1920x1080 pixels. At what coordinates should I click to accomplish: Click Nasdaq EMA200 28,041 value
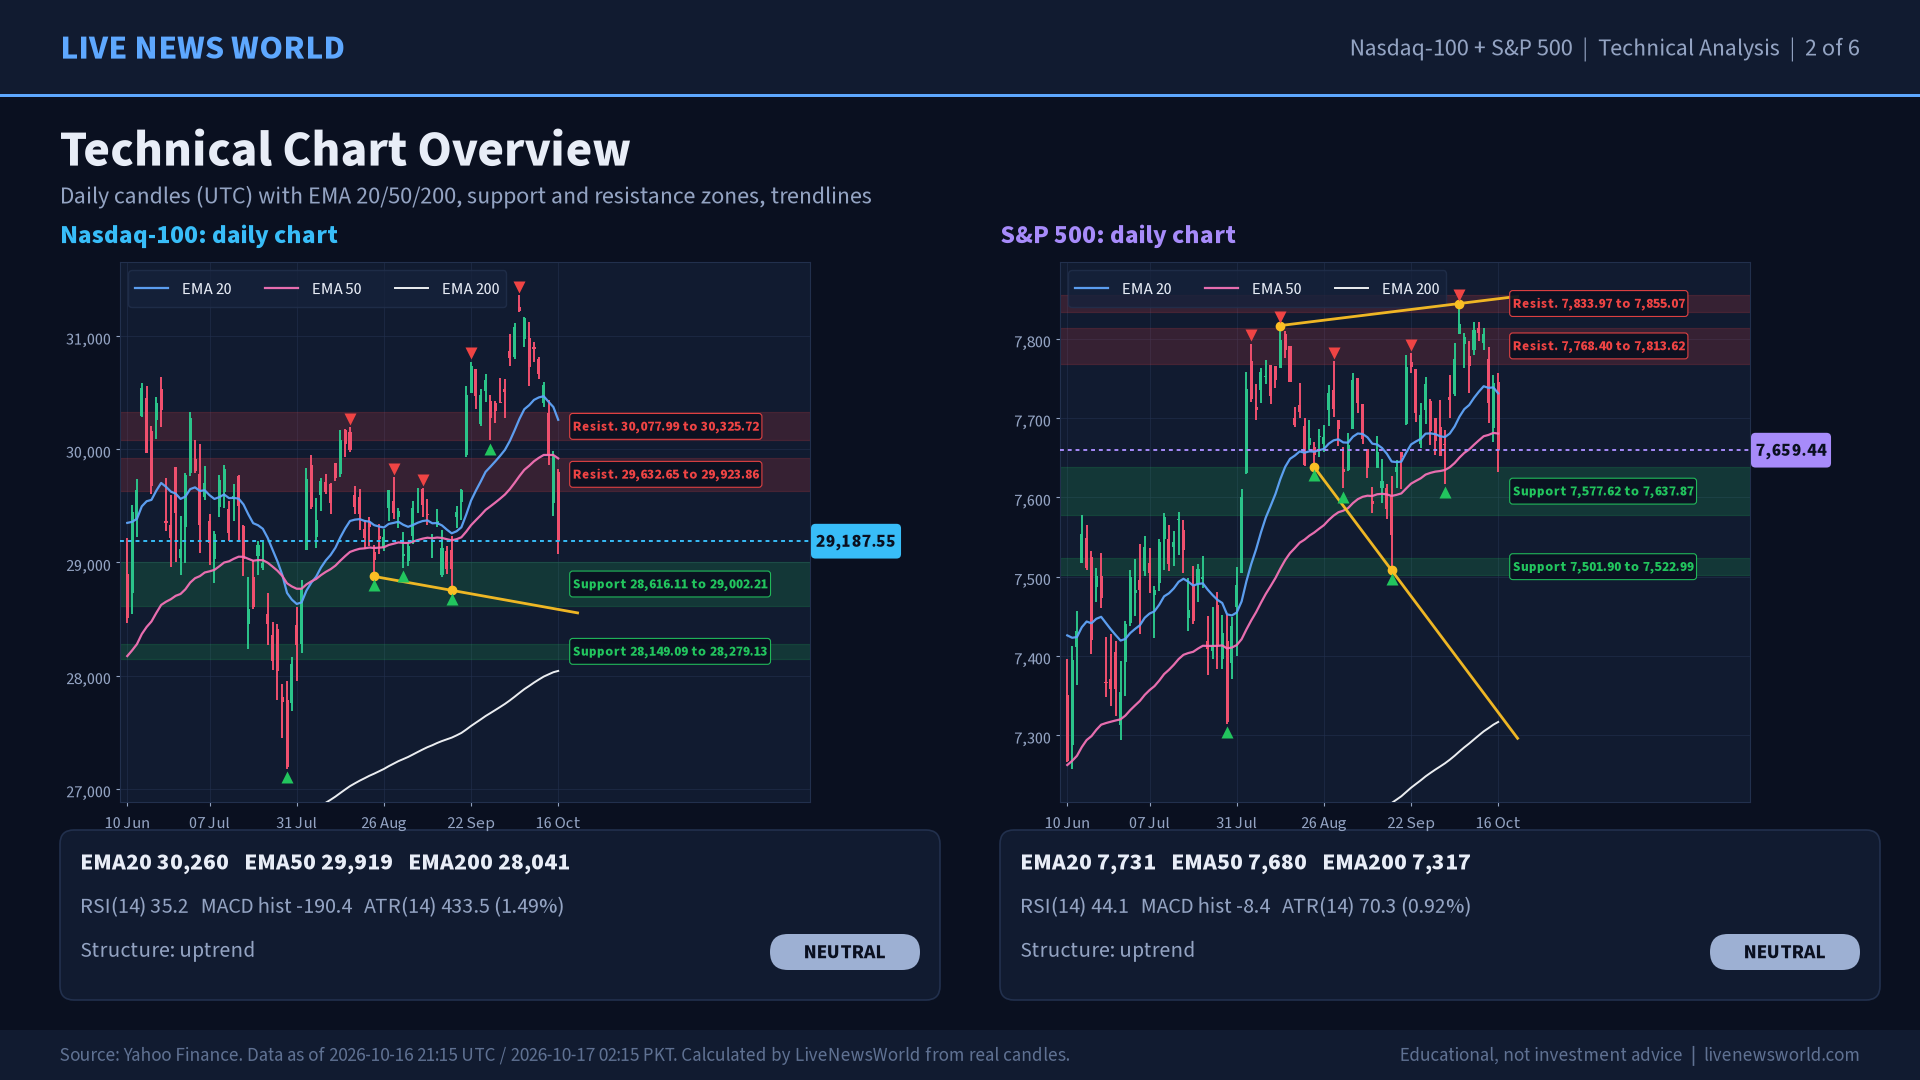pos(489,862)
